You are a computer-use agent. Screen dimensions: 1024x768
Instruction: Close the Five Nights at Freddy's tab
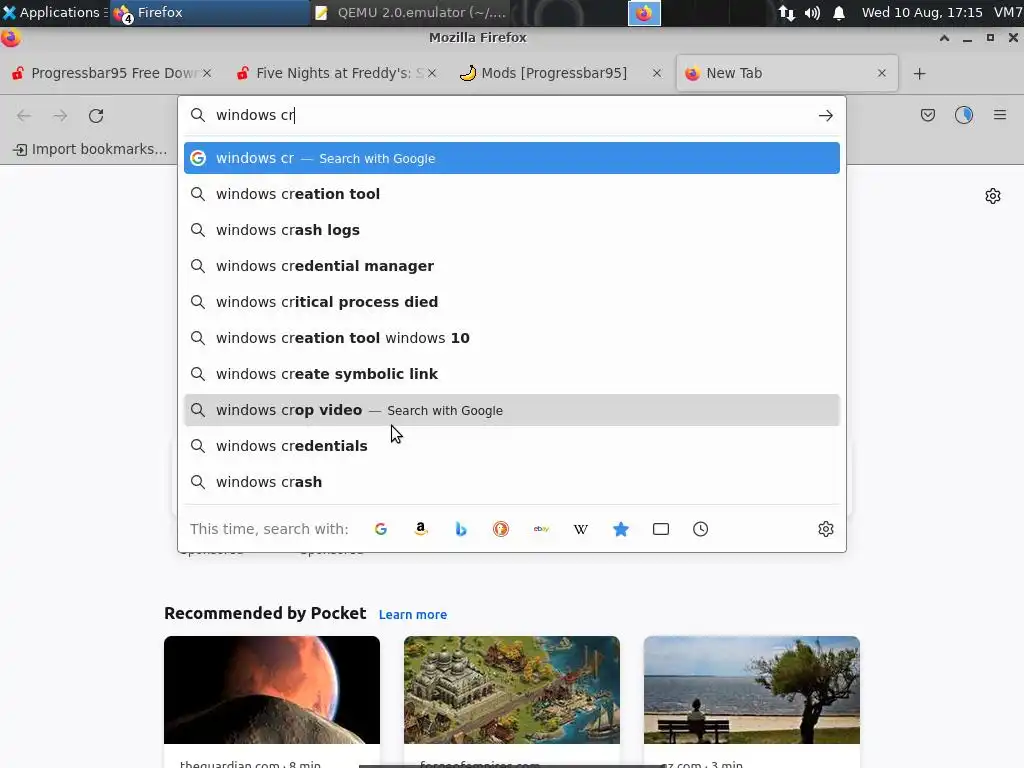coord(432,73)
